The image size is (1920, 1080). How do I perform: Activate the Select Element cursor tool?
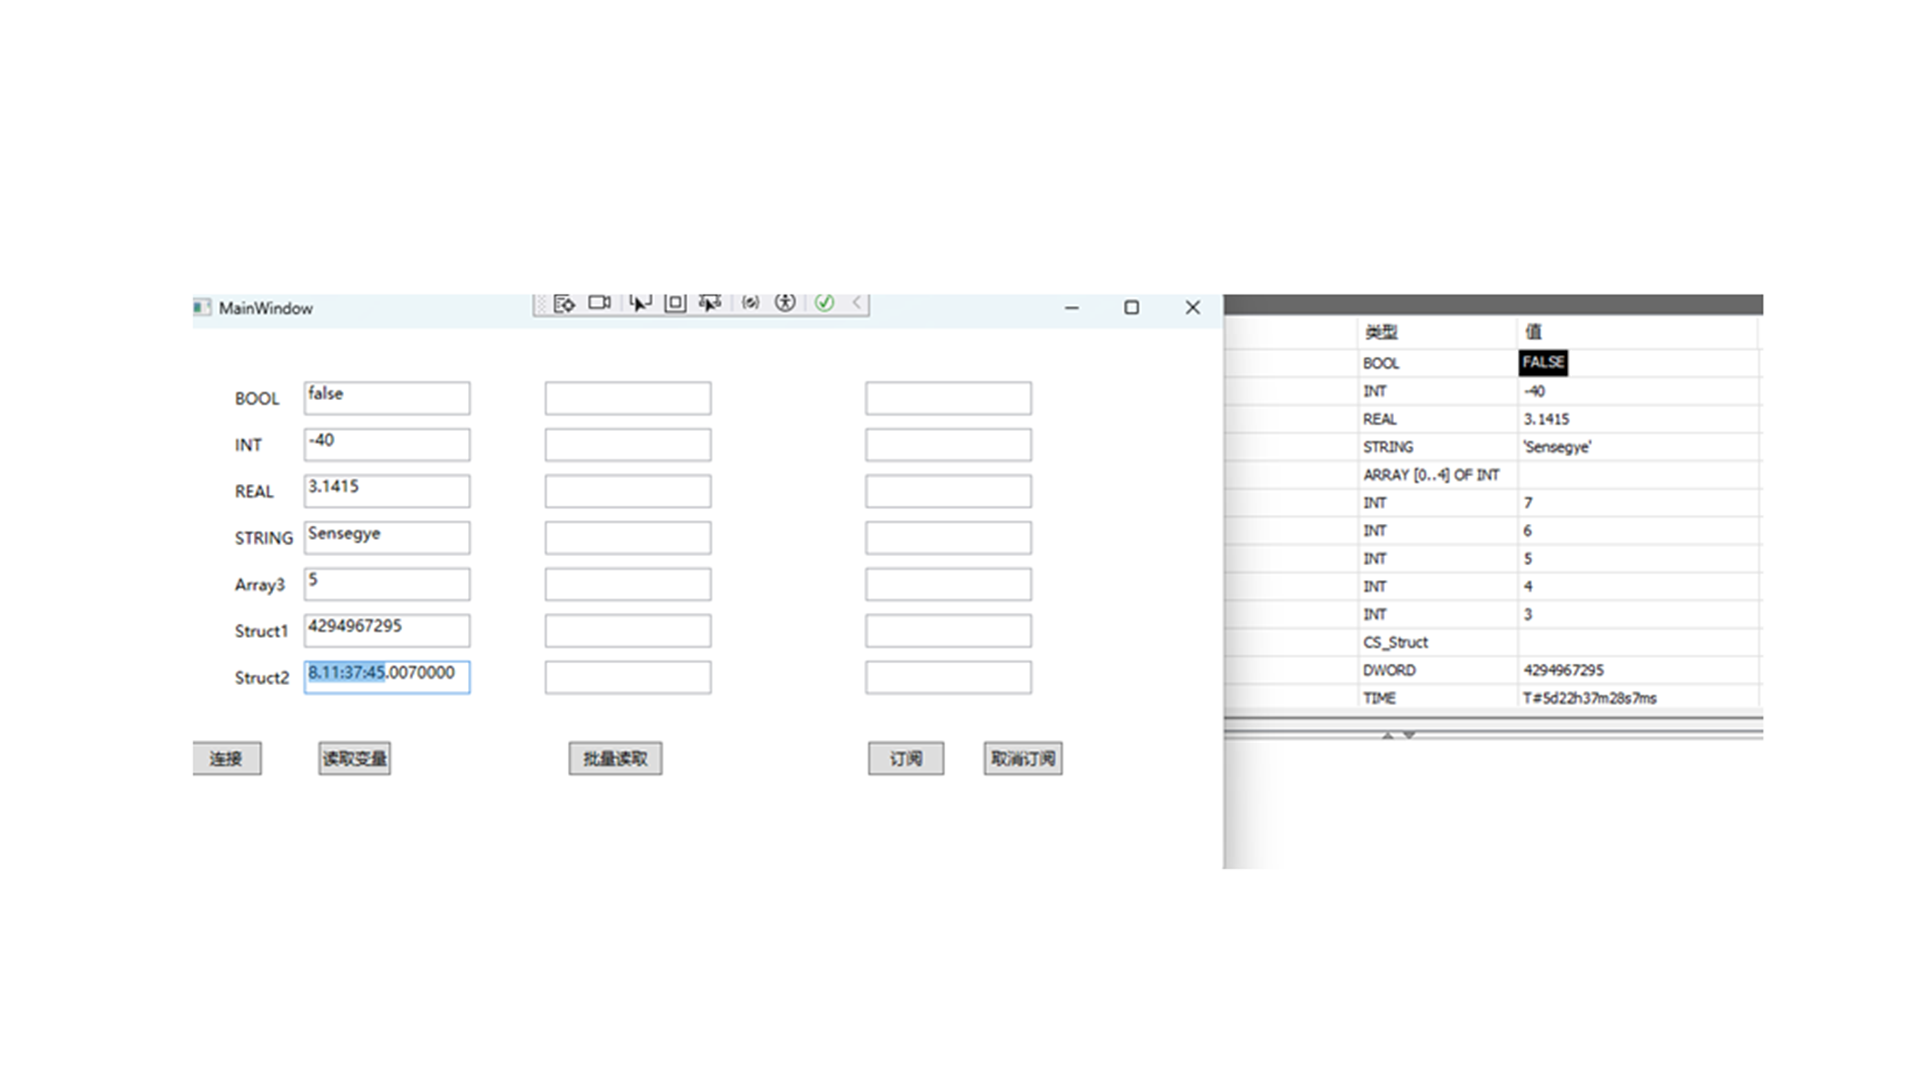tap(640, 302)
